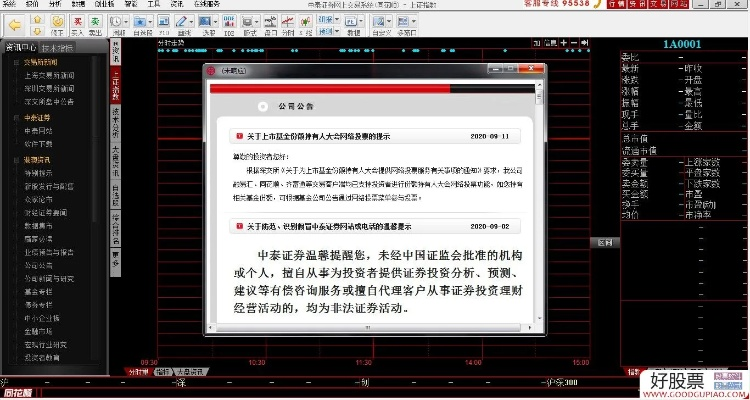The image size is (750, 400).
Task: Select the 更多 vertical tab
Action: point(115,262)
